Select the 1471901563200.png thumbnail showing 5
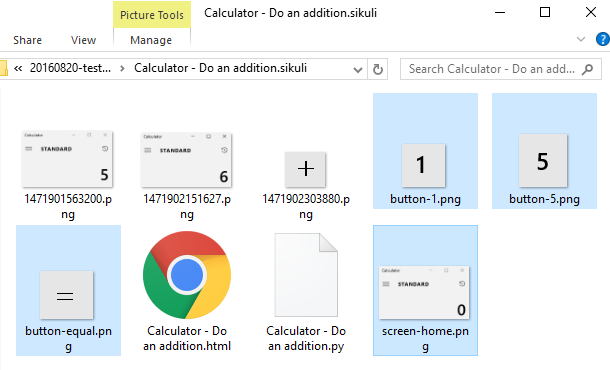This screenshot has width=610, height=370. pos(67,159)
